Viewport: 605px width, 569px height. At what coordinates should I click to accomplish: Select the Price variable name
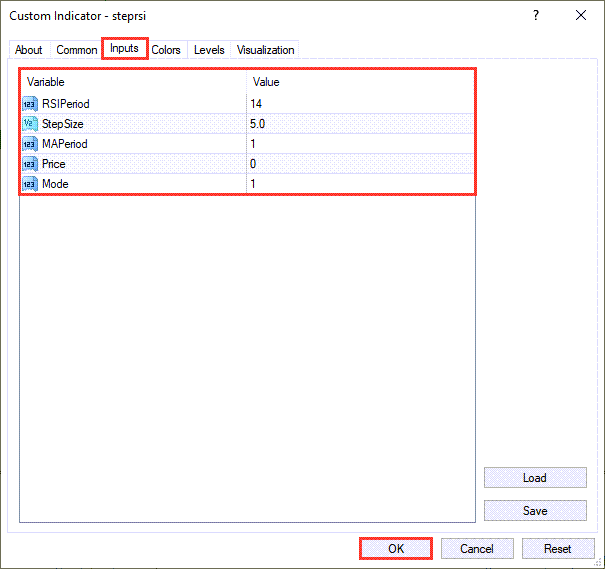[54, 164]
